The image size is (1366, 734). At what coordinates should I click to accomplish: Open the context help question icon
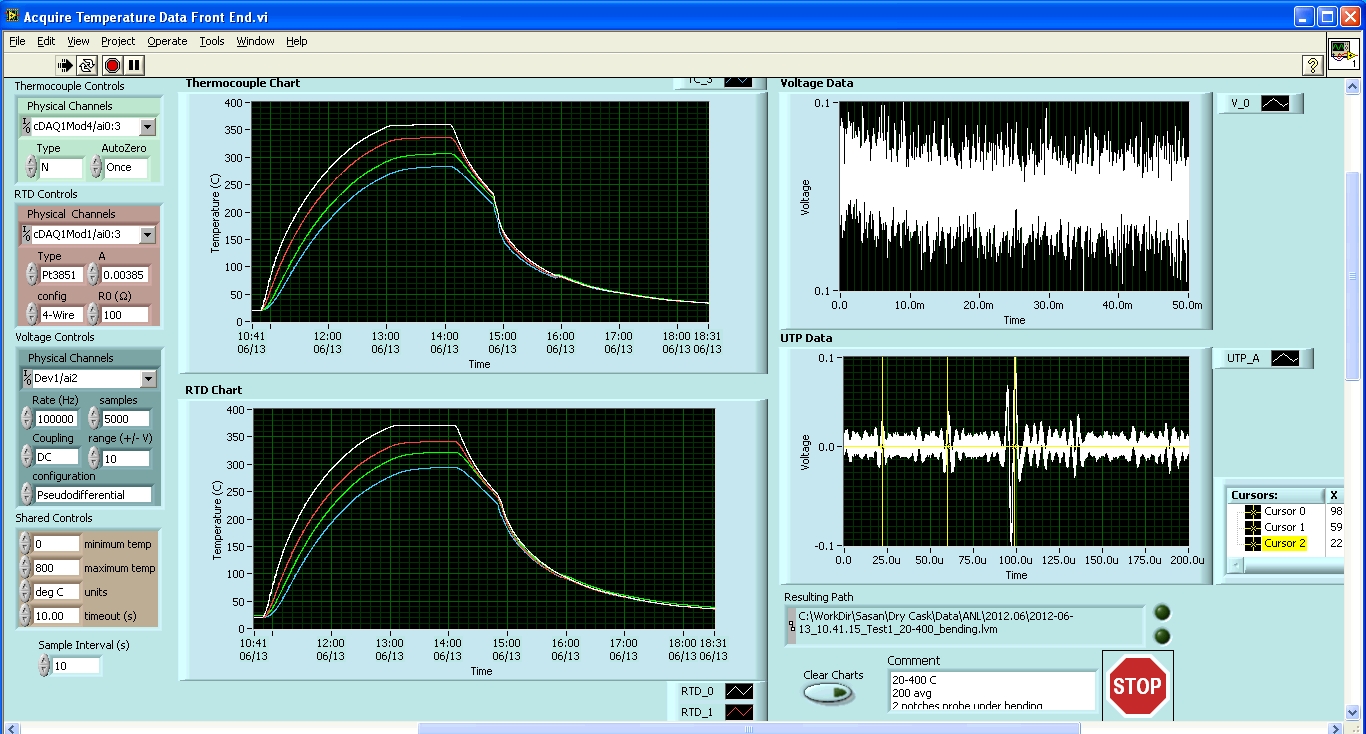point(1313,65)
